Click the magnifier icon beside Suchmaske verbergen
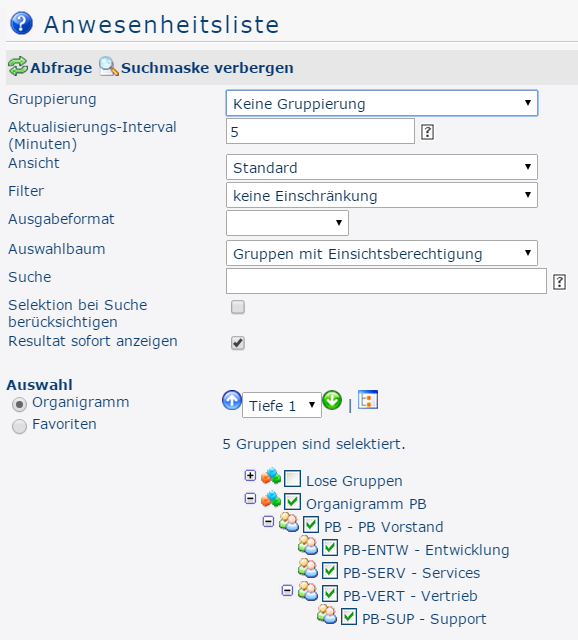 tap(109, 67)
